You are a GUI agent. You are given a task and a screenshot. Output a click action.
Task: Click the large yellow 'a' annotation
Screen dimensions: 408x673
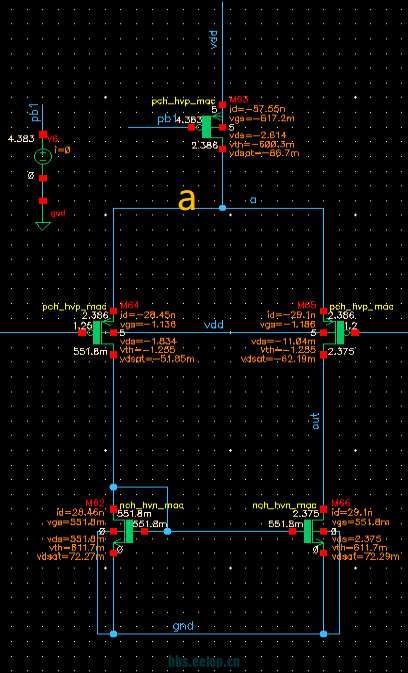187,200
